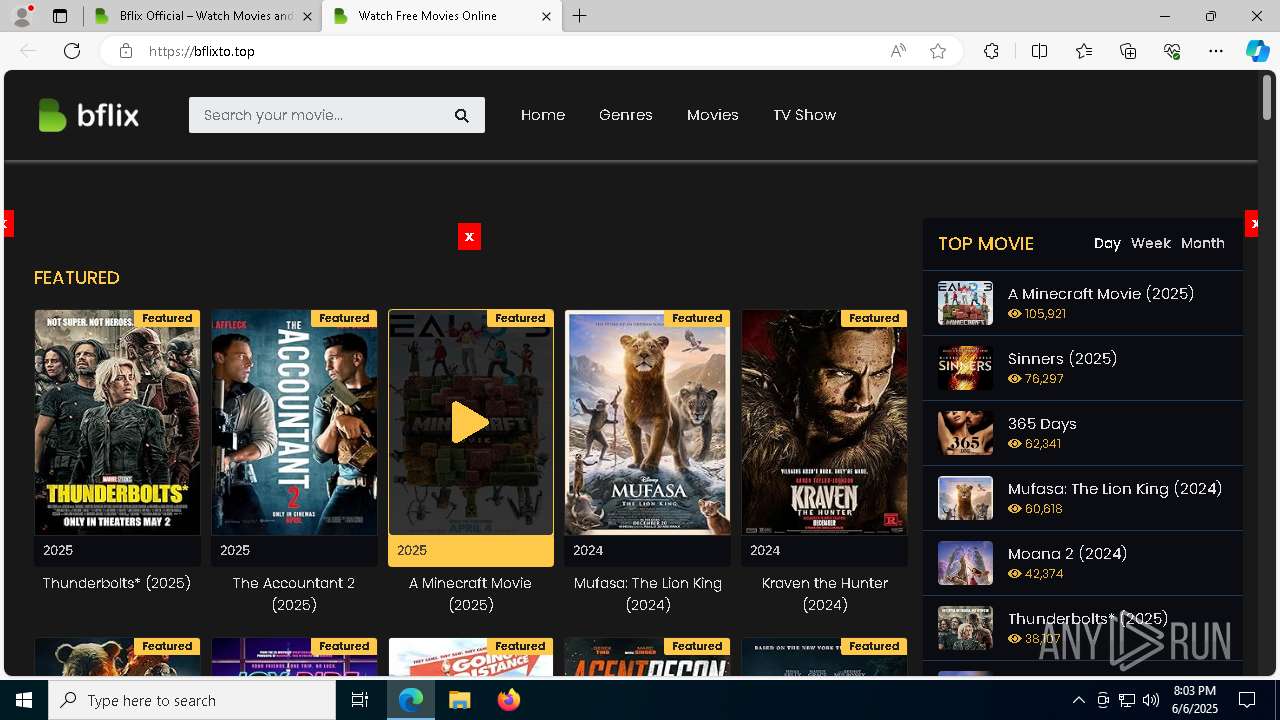This screenshot has height=720, width=1280.
Task: Open Browser essentials heart icon
Action: click(x=1172, y=51)
